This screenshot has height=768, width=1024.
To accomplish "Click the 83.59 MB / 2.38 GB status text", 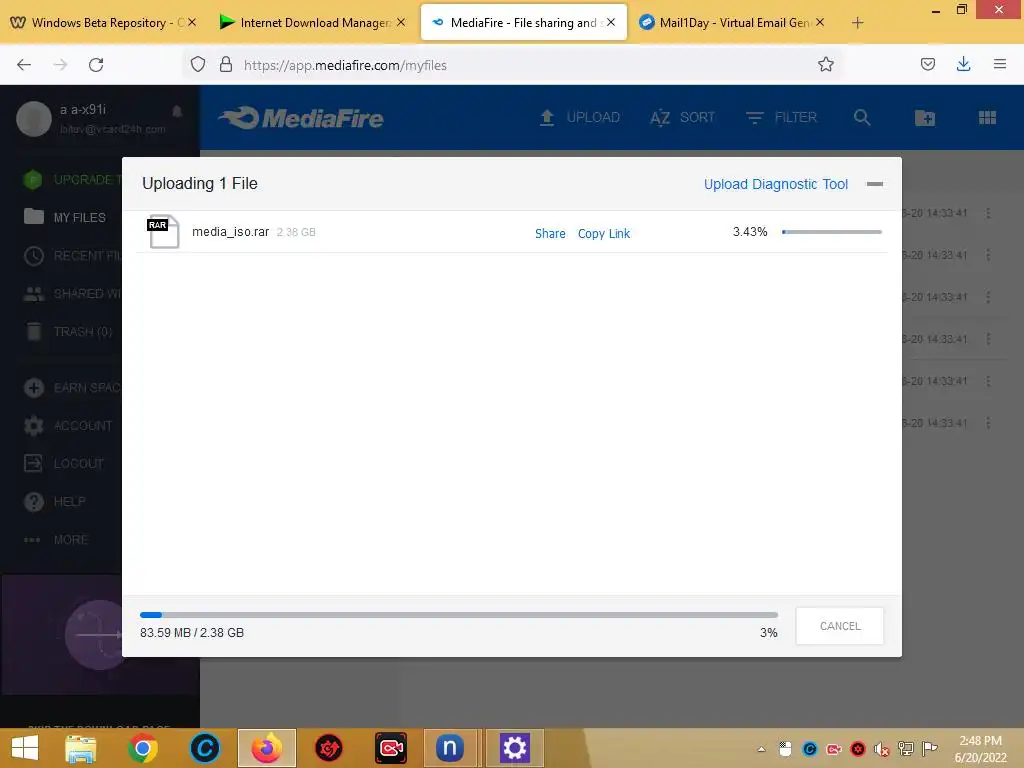I will pyautogui.click(x=192, y=633).
